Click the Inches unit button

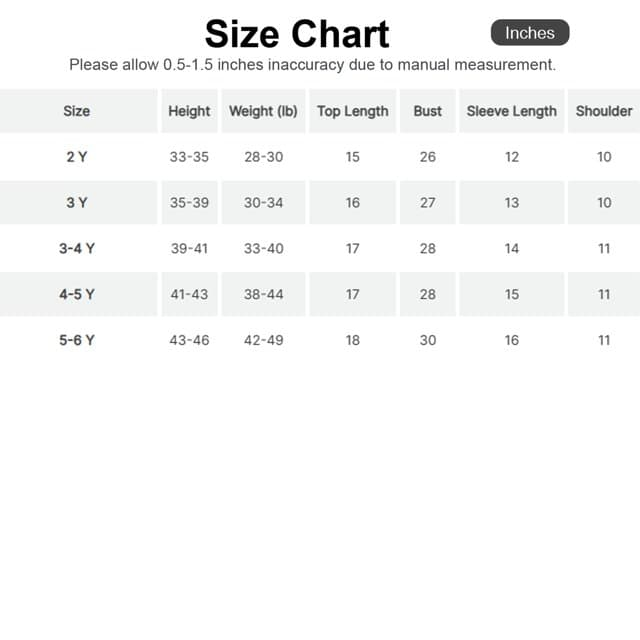point(529,33)
